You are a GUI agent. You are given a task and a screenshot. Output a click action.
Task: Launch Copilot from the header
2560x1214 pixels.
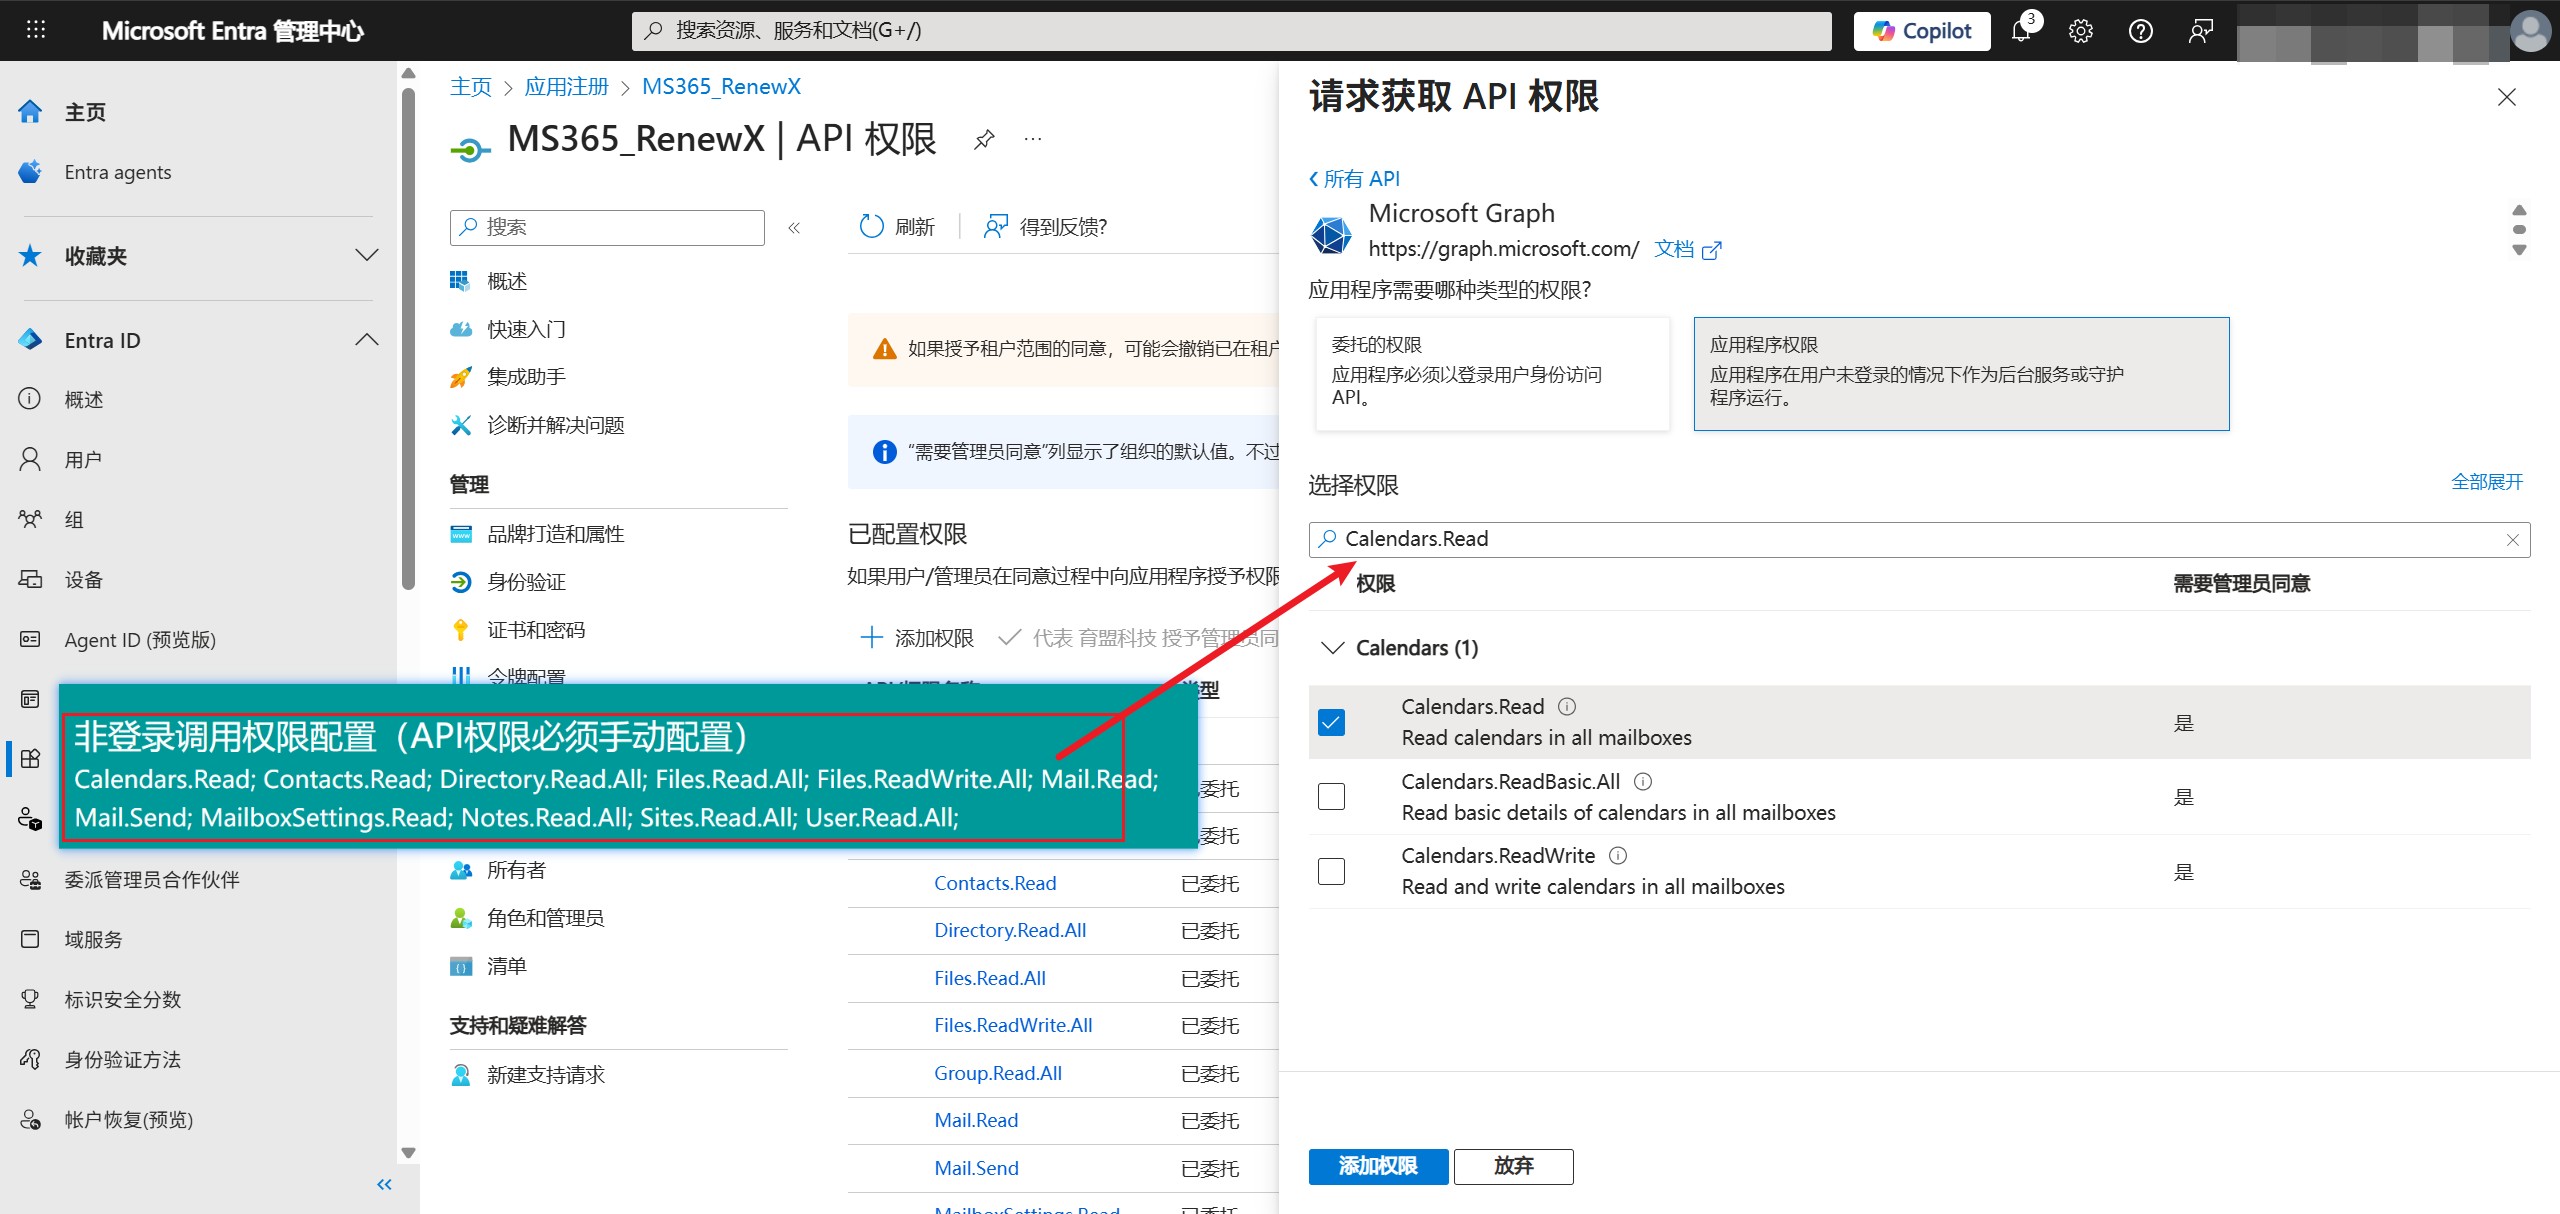(x=1922, y=31)
